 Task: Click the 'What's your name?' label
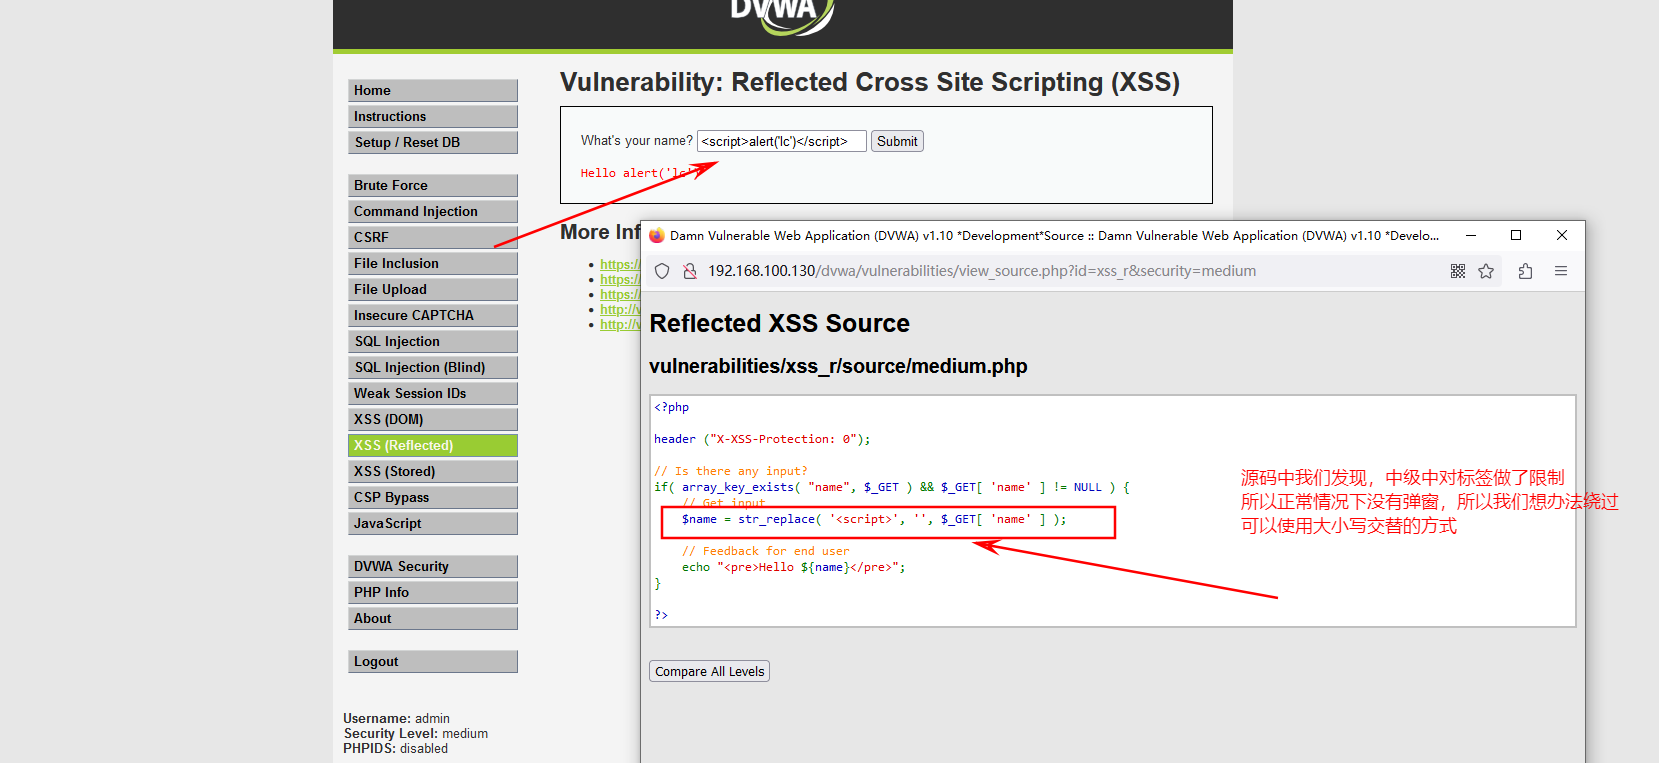click(x=637, y=141)
